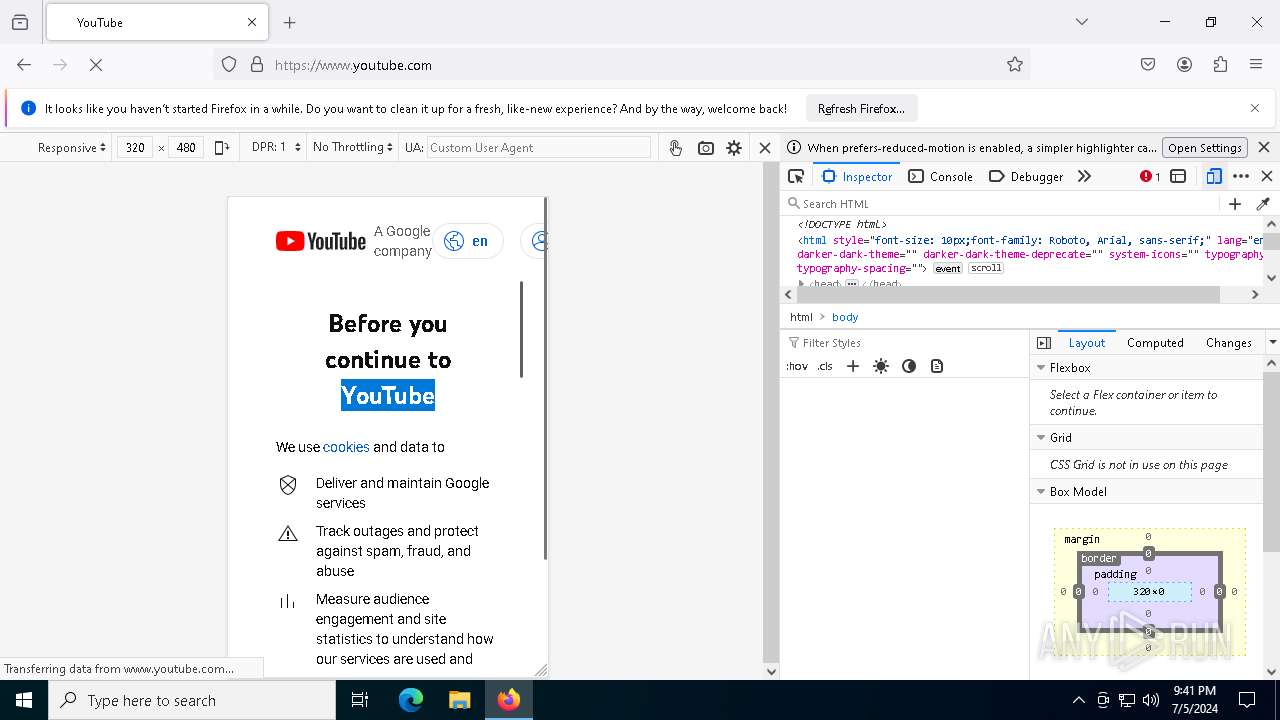The width and height of the screenshot is (1280, 720).
Task: Open the No Throttling dropdown
Action: click(352, 147)
